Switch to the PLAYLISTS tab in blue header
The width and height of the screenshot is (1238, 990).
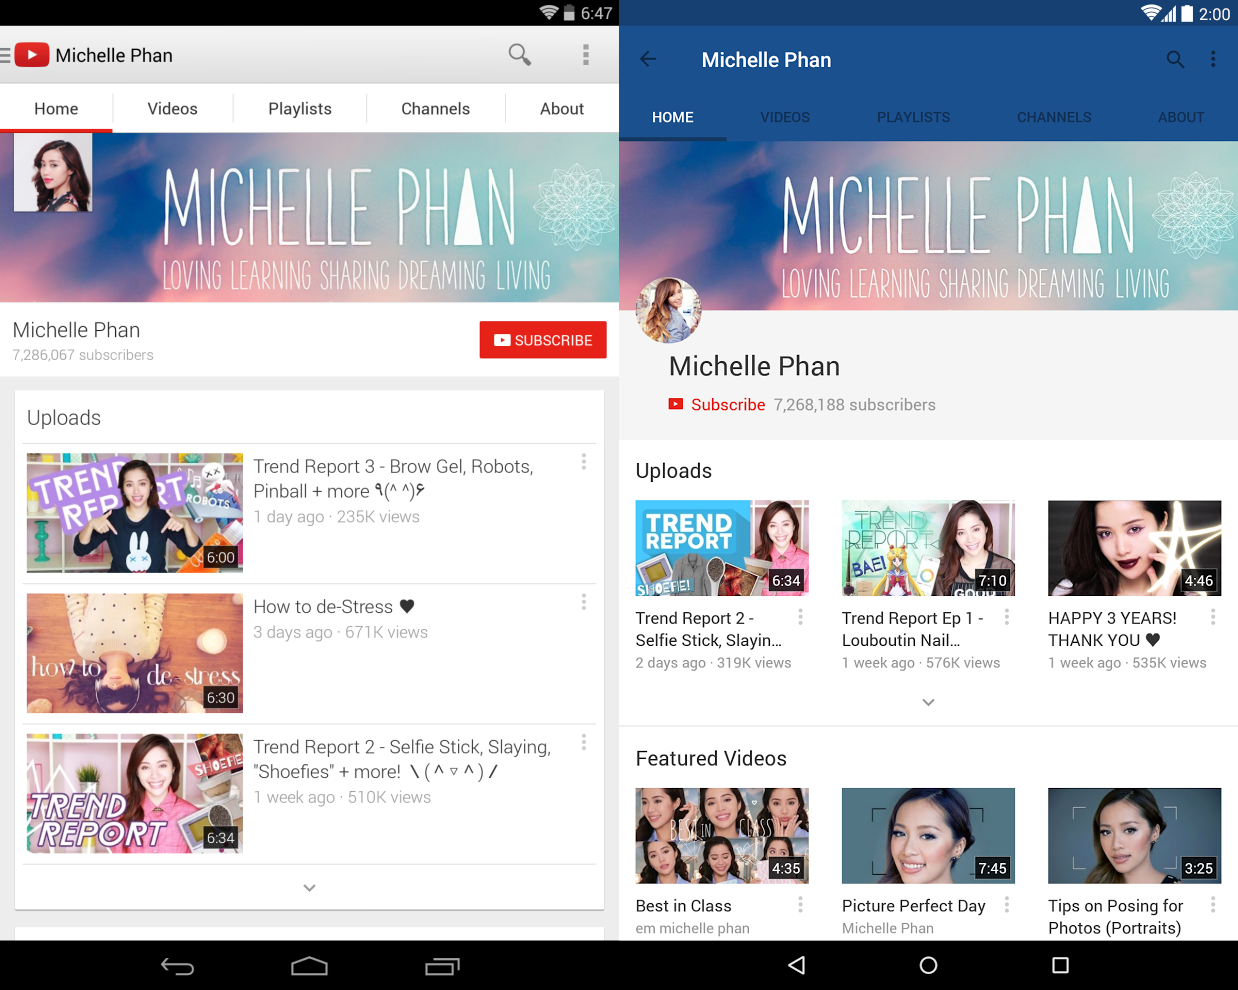pyautogui.click(x=914, y=117)
